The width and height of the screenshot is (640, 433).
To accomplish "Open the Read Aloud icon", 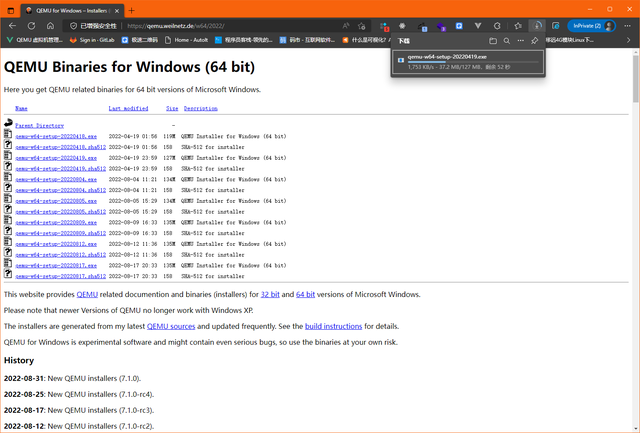I will (x=346, y=26).
